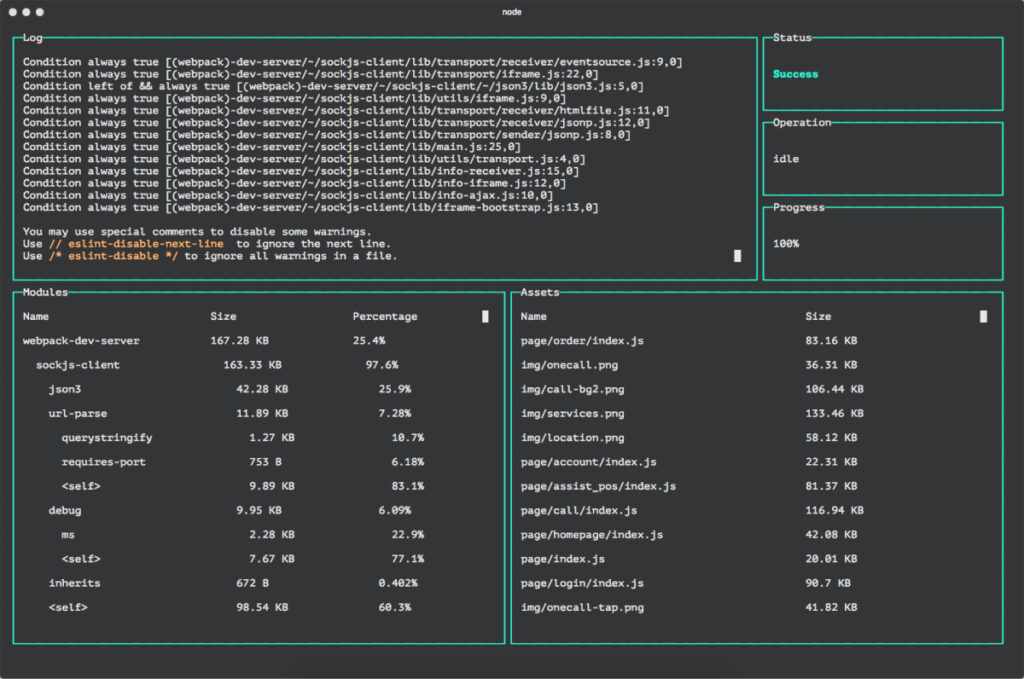The image size is (1024, 679).
Task: Click the Assets Size column header
Action: coord(818,317)
